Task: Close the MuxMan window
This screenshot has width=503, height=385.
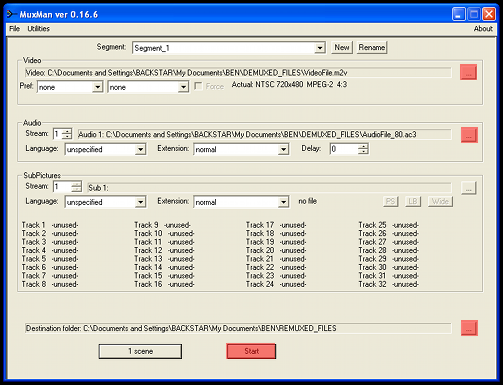Action: coord(489,14)
